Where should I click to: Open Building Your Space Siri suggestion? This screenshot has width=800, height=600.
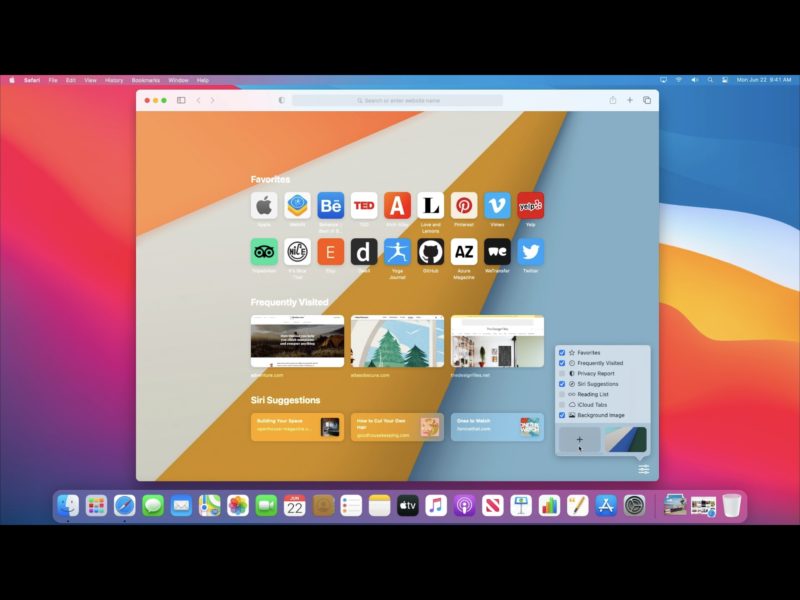297,427
